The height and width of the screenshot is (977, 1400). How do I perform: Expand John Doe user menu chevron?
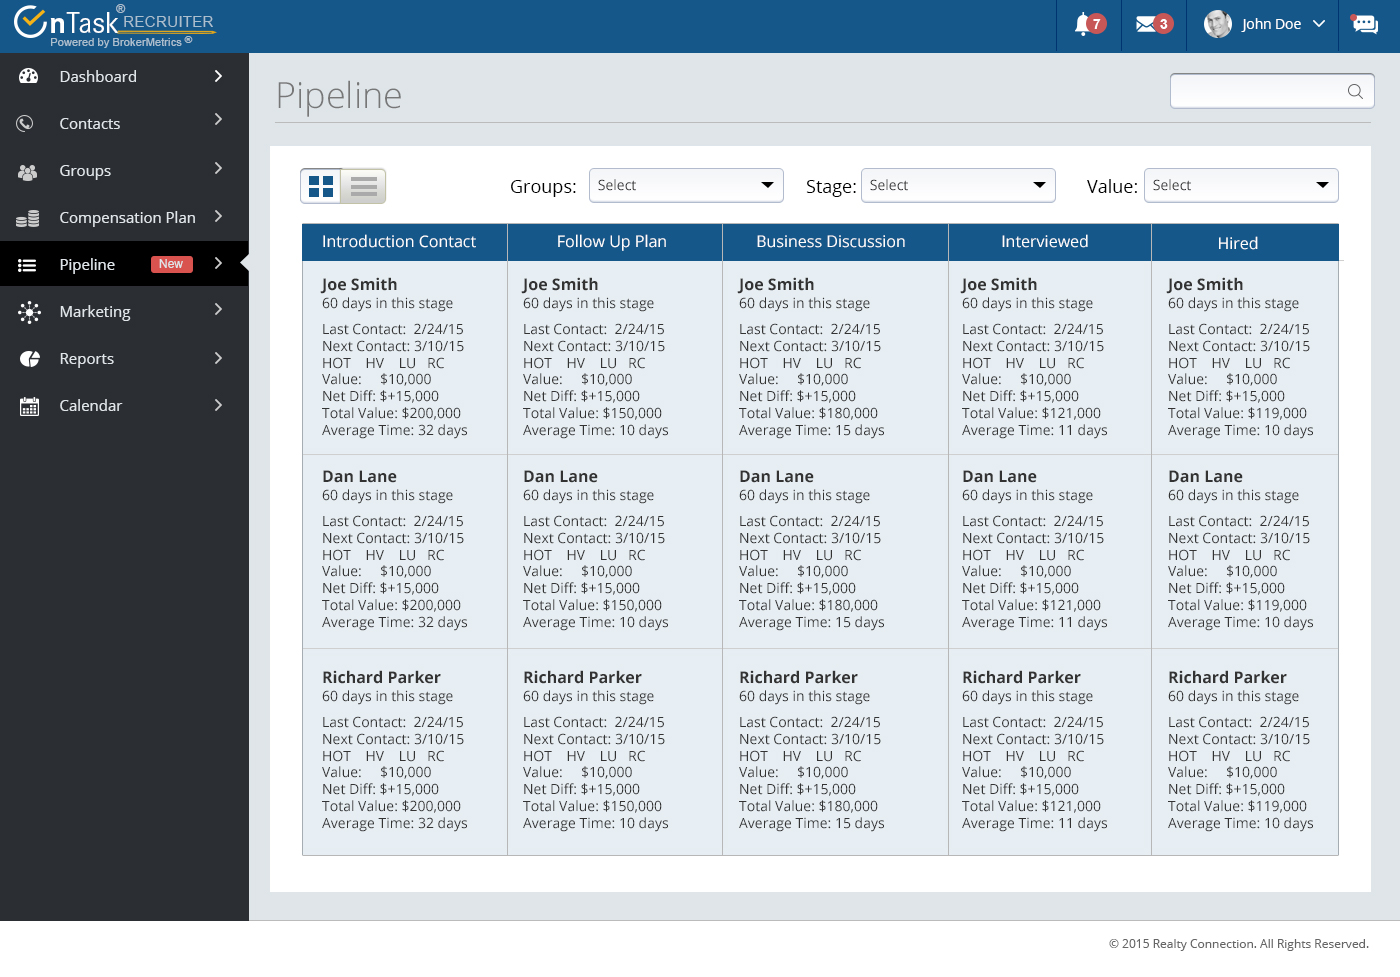point(1319,24)
